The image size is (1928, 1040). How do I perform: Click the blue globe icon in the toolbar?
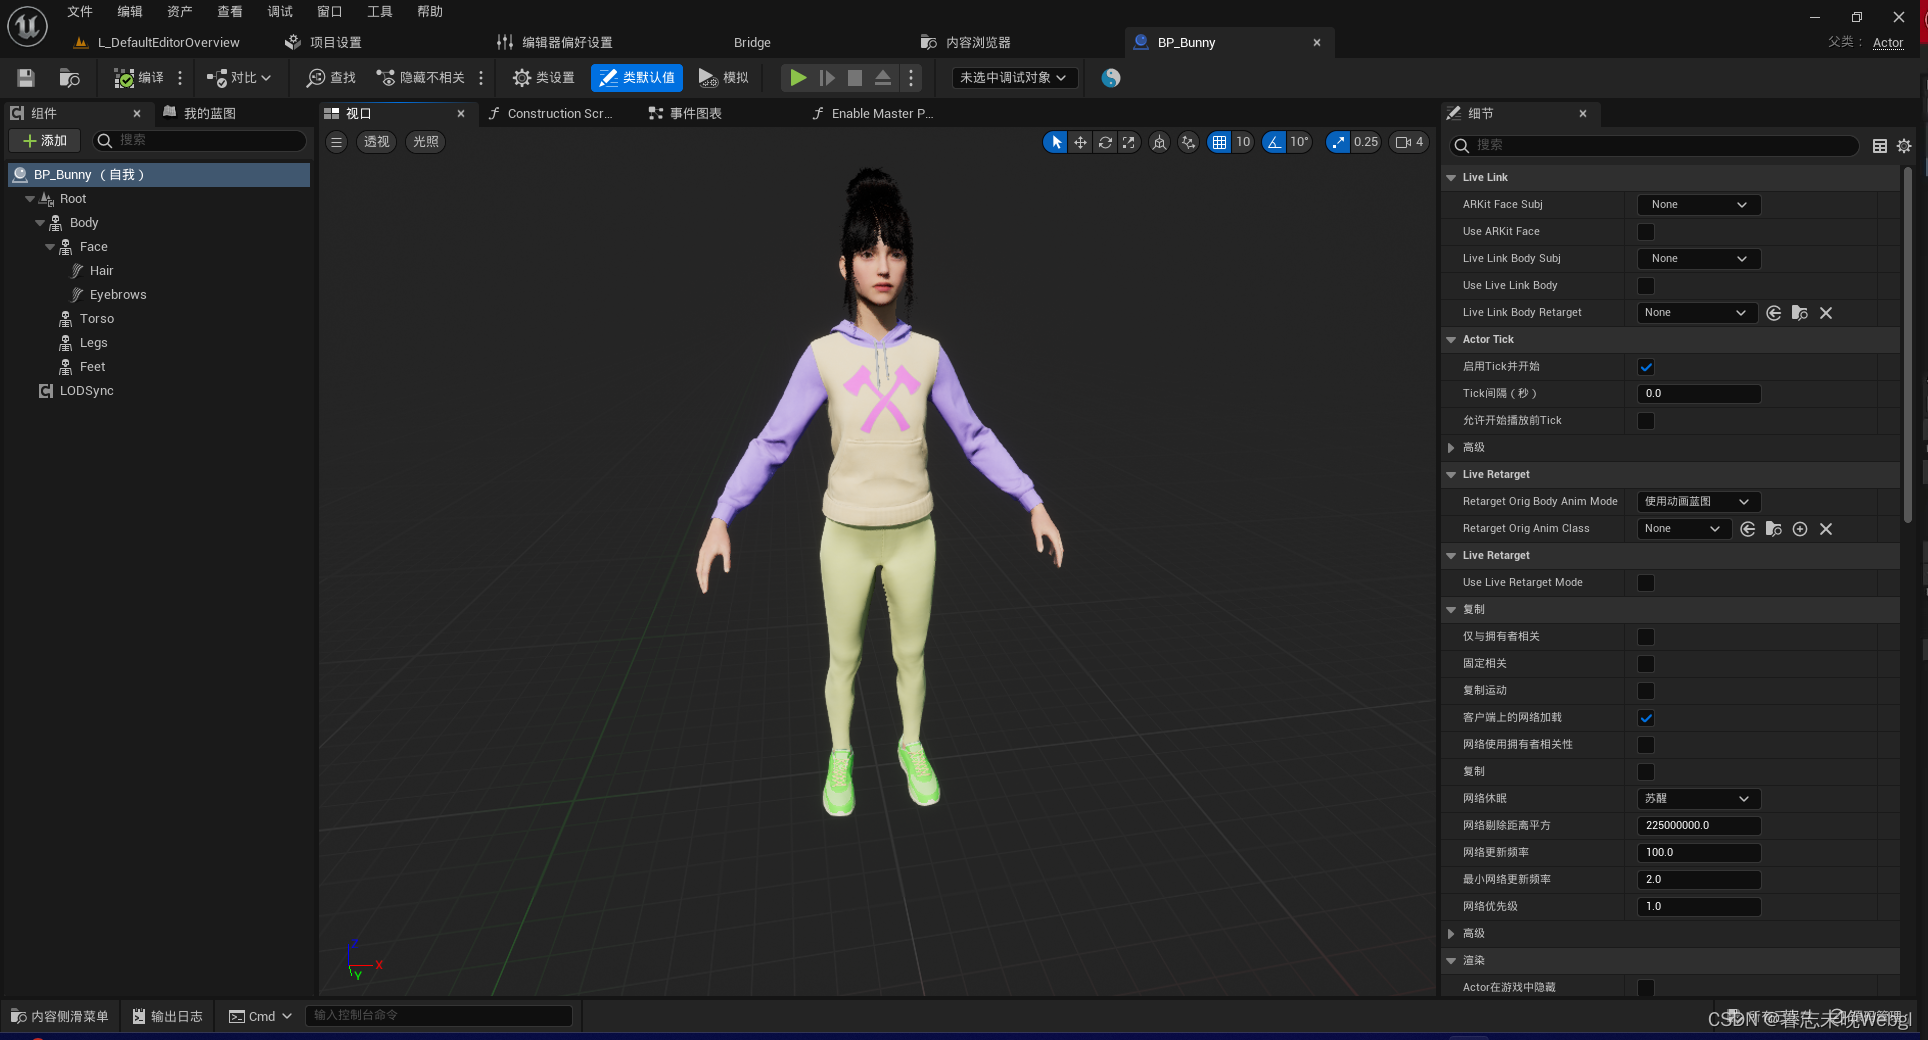pyautogui.click(x=1111, y=78)
